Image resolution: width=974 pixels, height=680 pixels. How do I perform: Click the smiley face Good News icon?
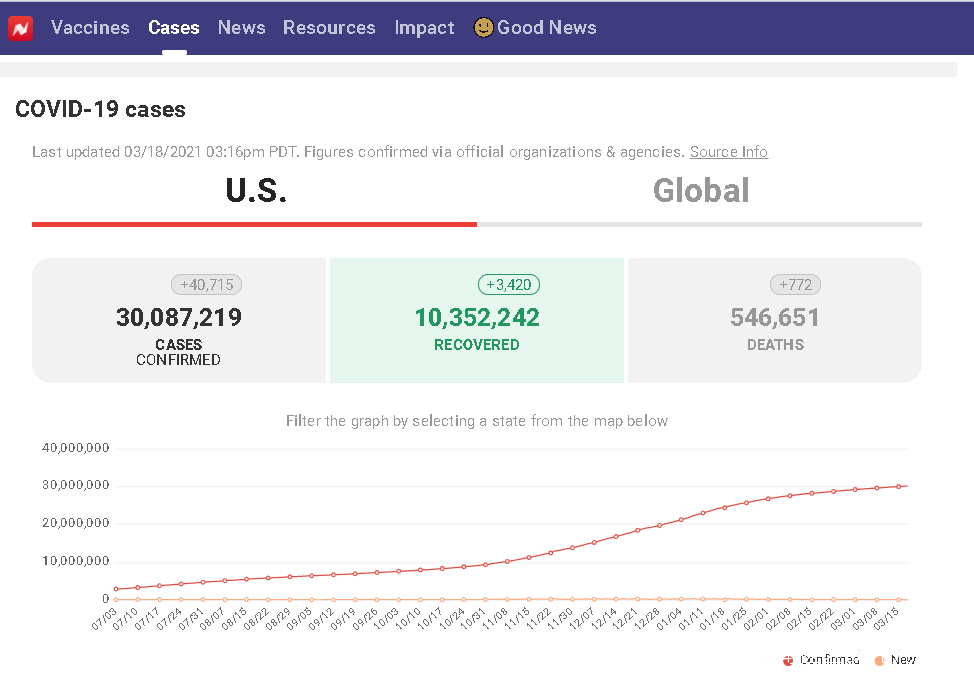(x=483, y=28)
